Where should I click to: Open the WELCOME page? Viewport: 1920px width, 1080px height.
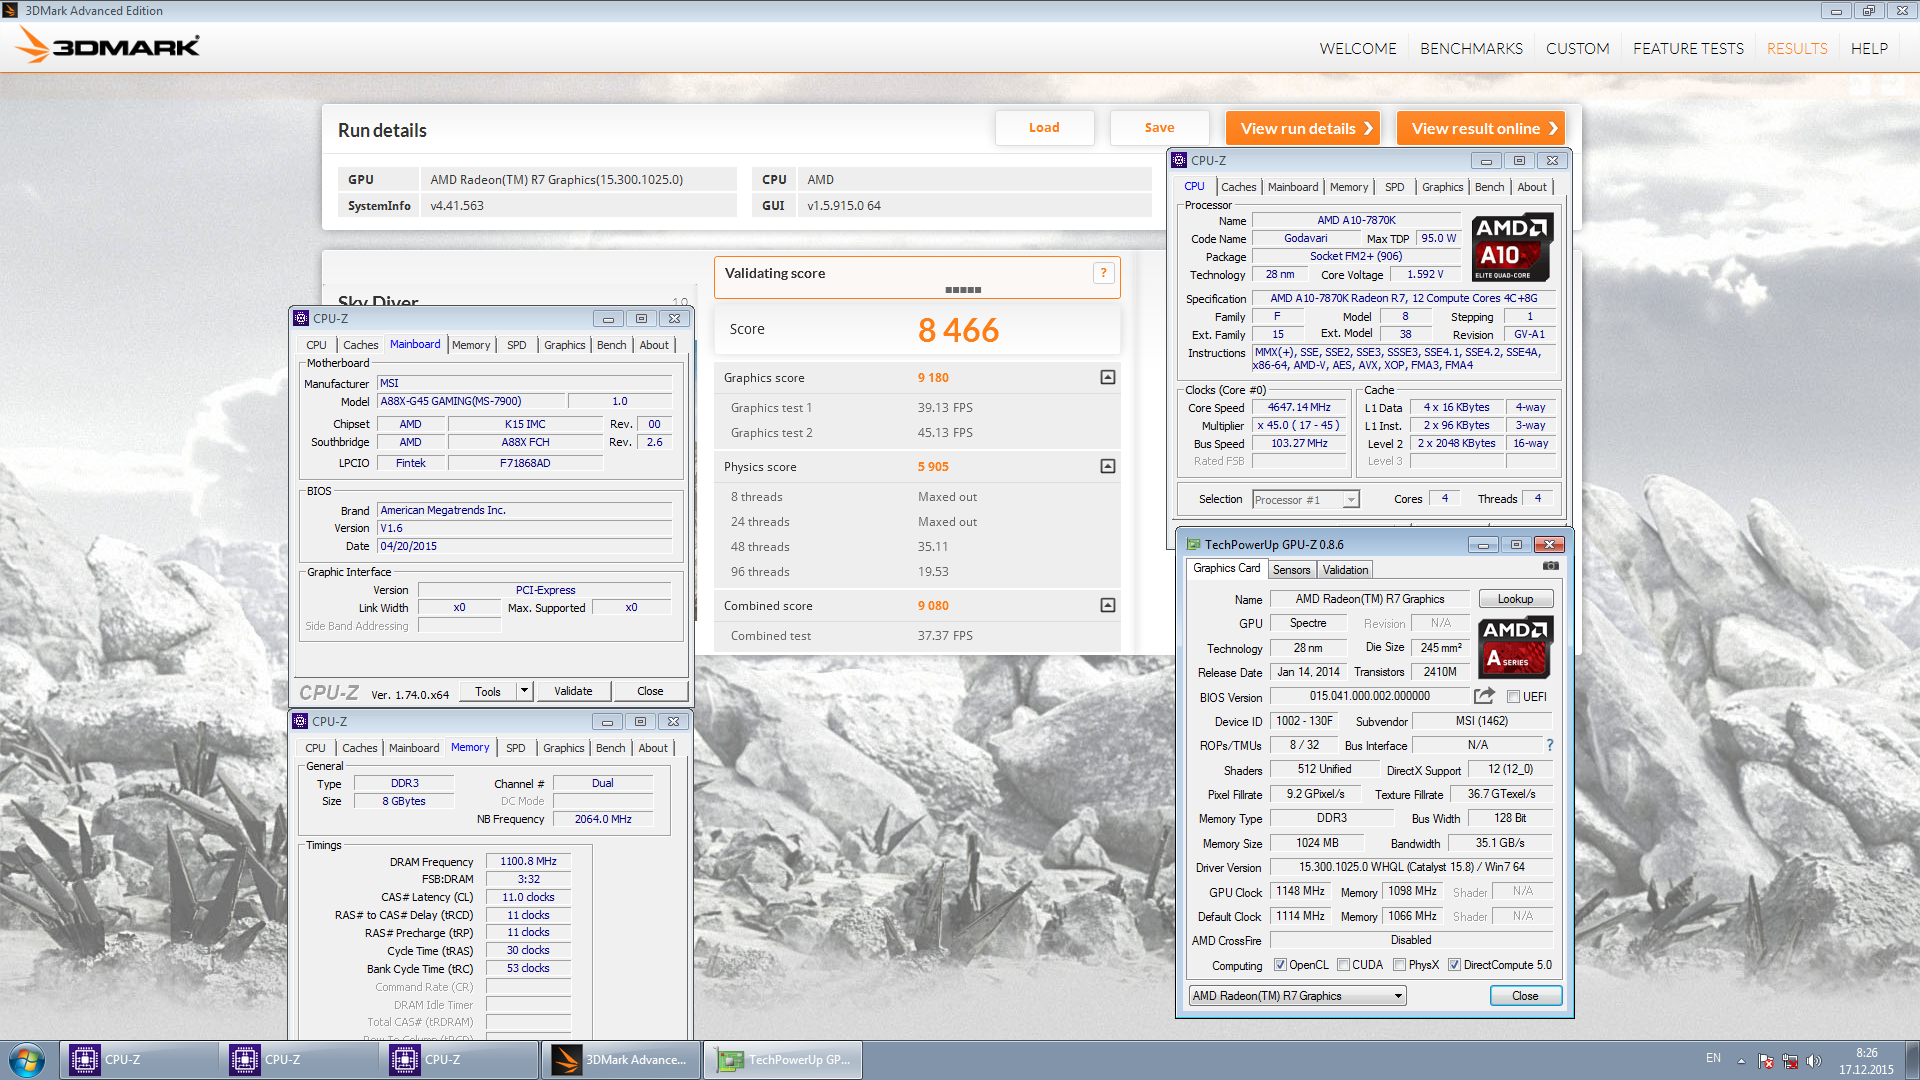coord(1358,48)
